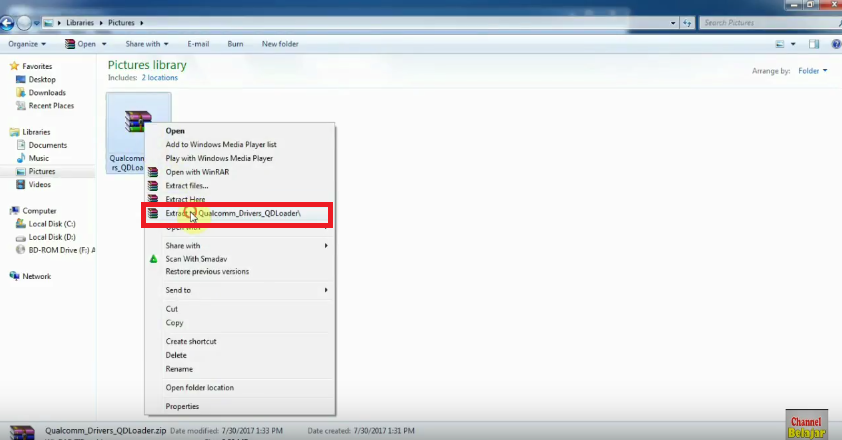Click the Smadav green triangle icon
842x440 pixels.
[x=153, y=259]
